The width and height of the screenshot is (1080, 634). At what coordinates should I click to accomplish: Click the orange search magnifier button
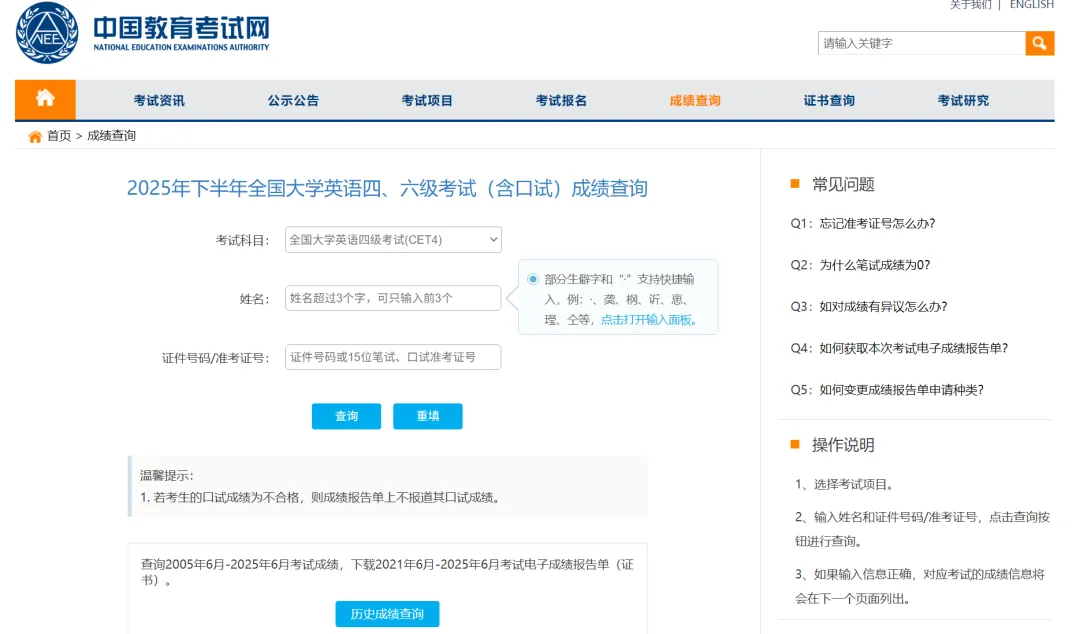(1039, 43)
